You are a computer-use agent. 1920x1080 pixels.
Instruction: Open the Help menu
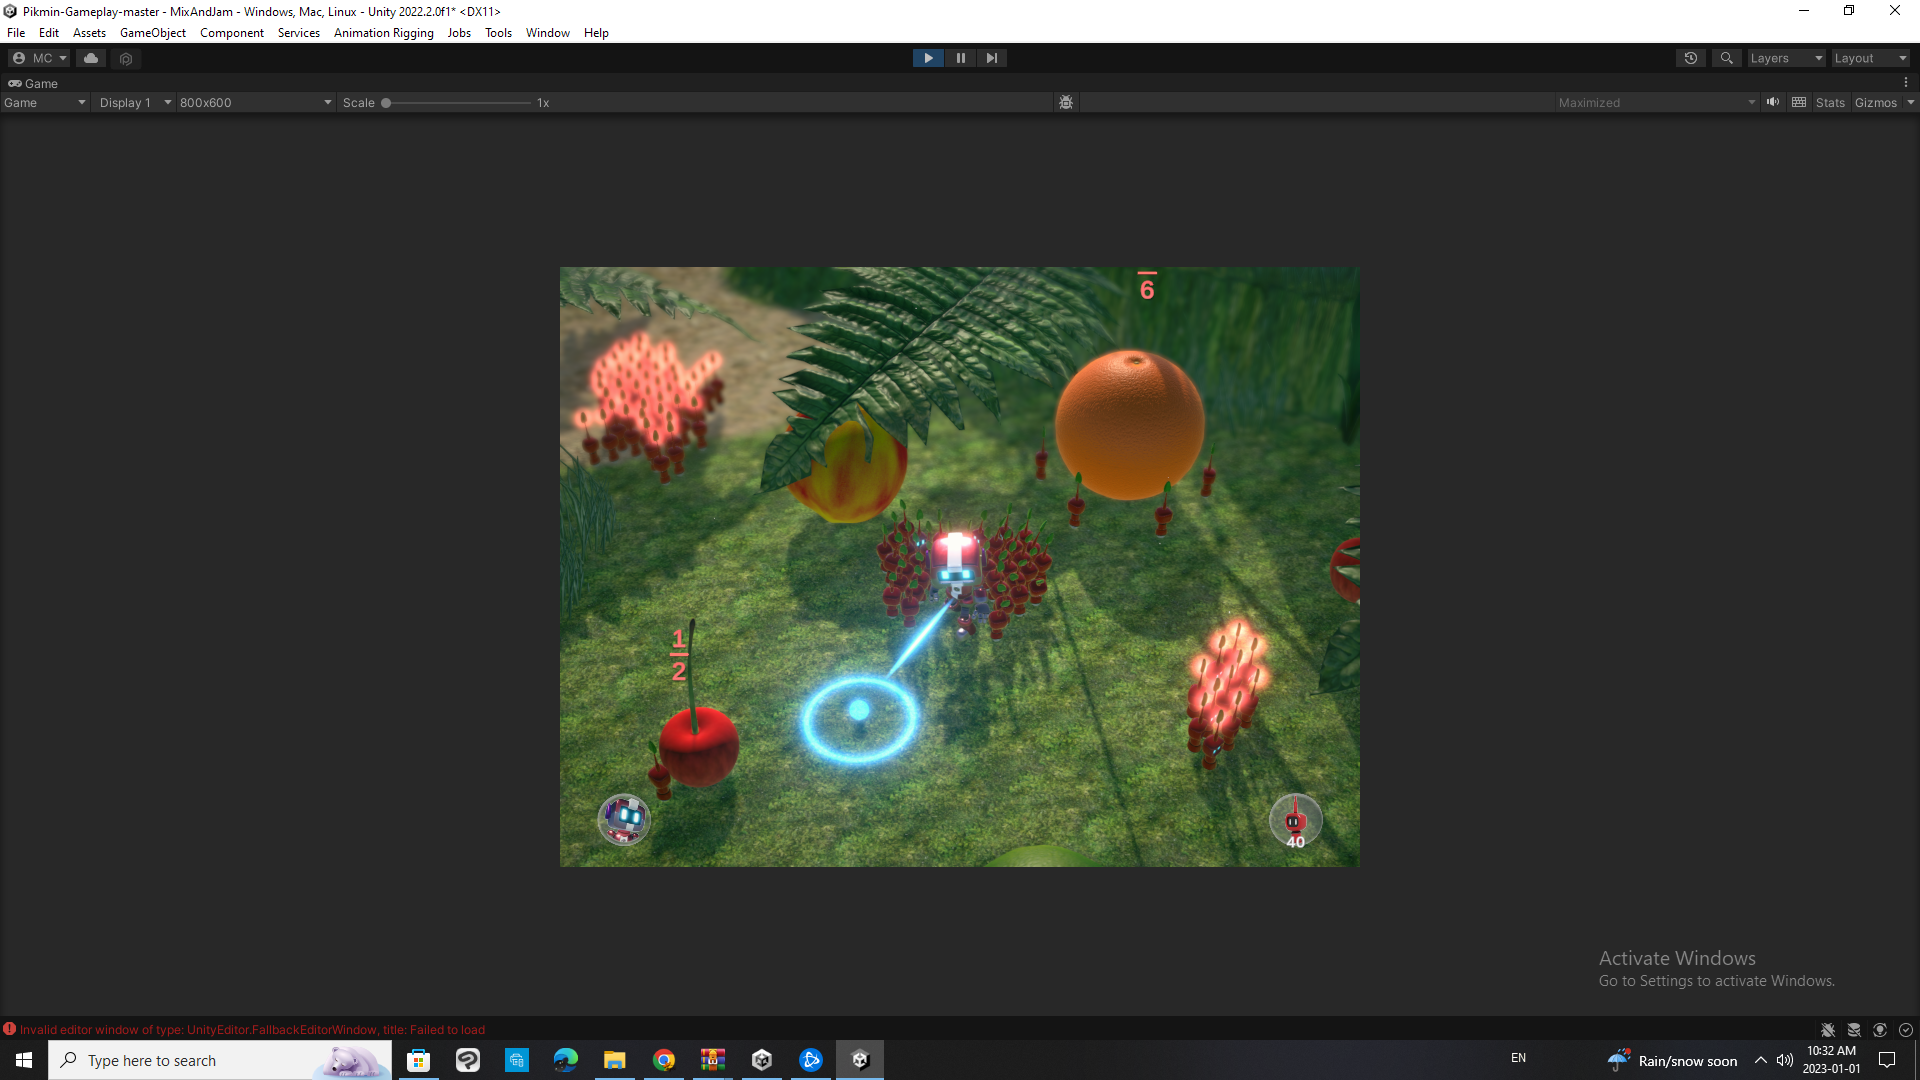[x=596, y=33]
